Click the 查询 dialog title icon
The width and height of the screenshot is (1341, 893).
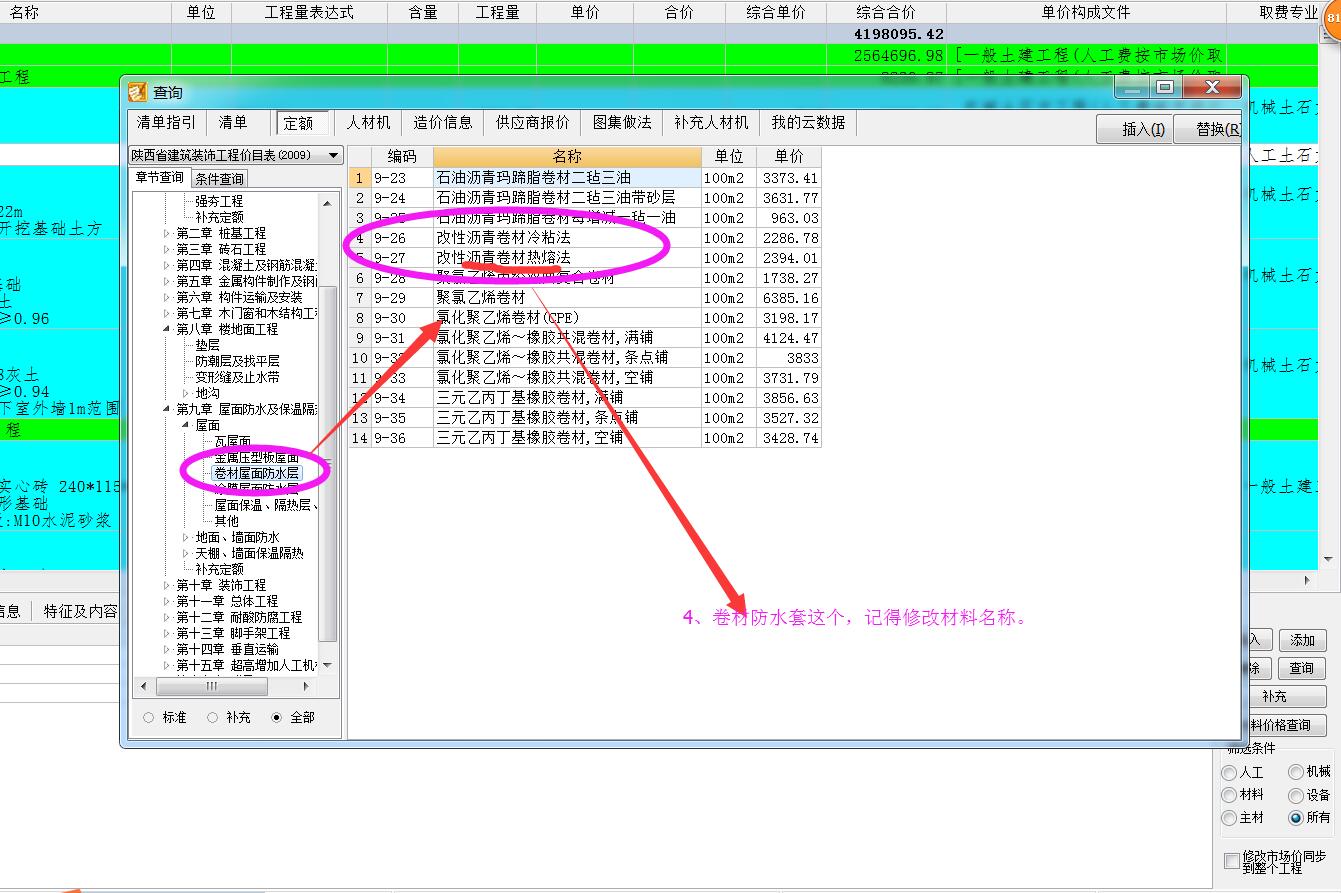pos(138,92)
